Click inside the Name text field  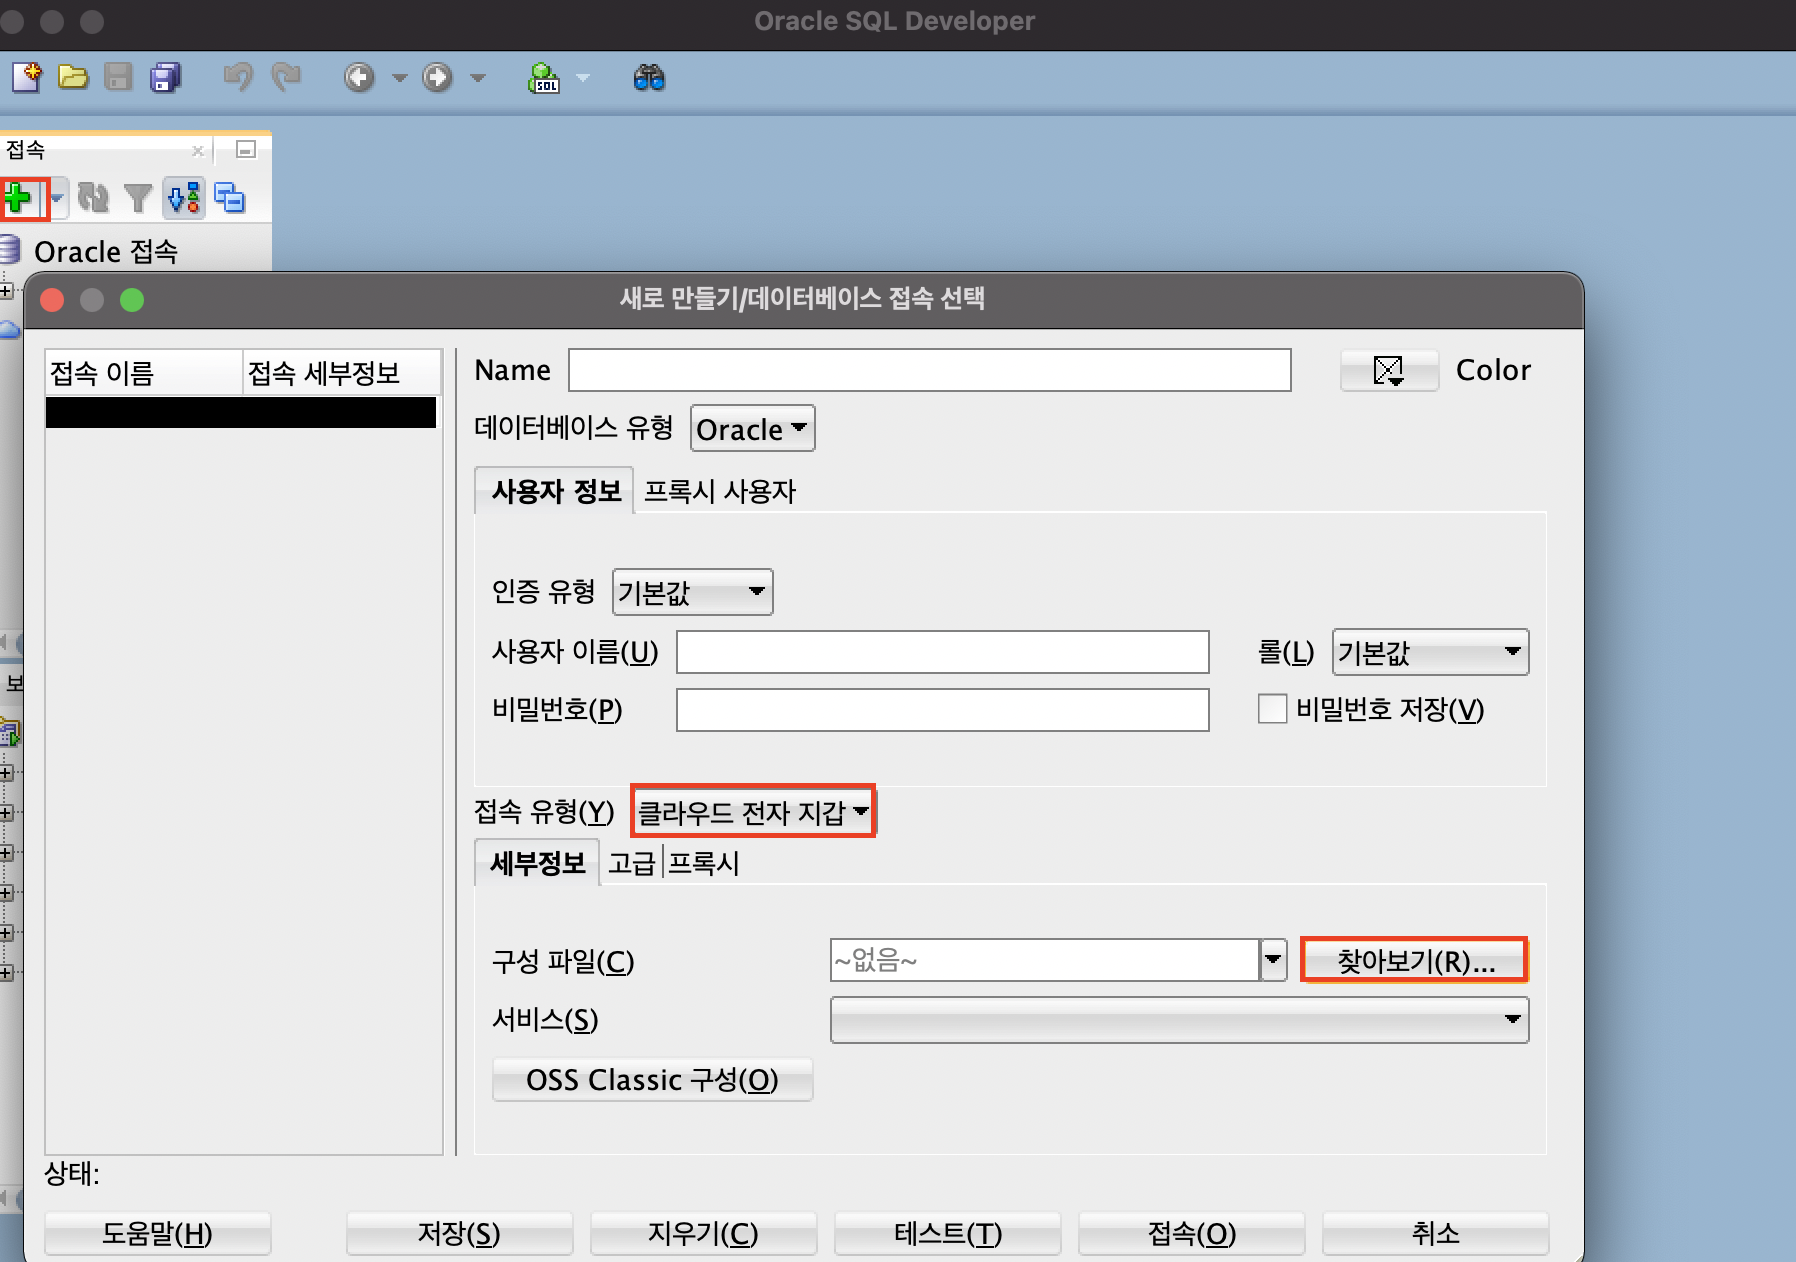pyautogui.click(x=929, y=370)
